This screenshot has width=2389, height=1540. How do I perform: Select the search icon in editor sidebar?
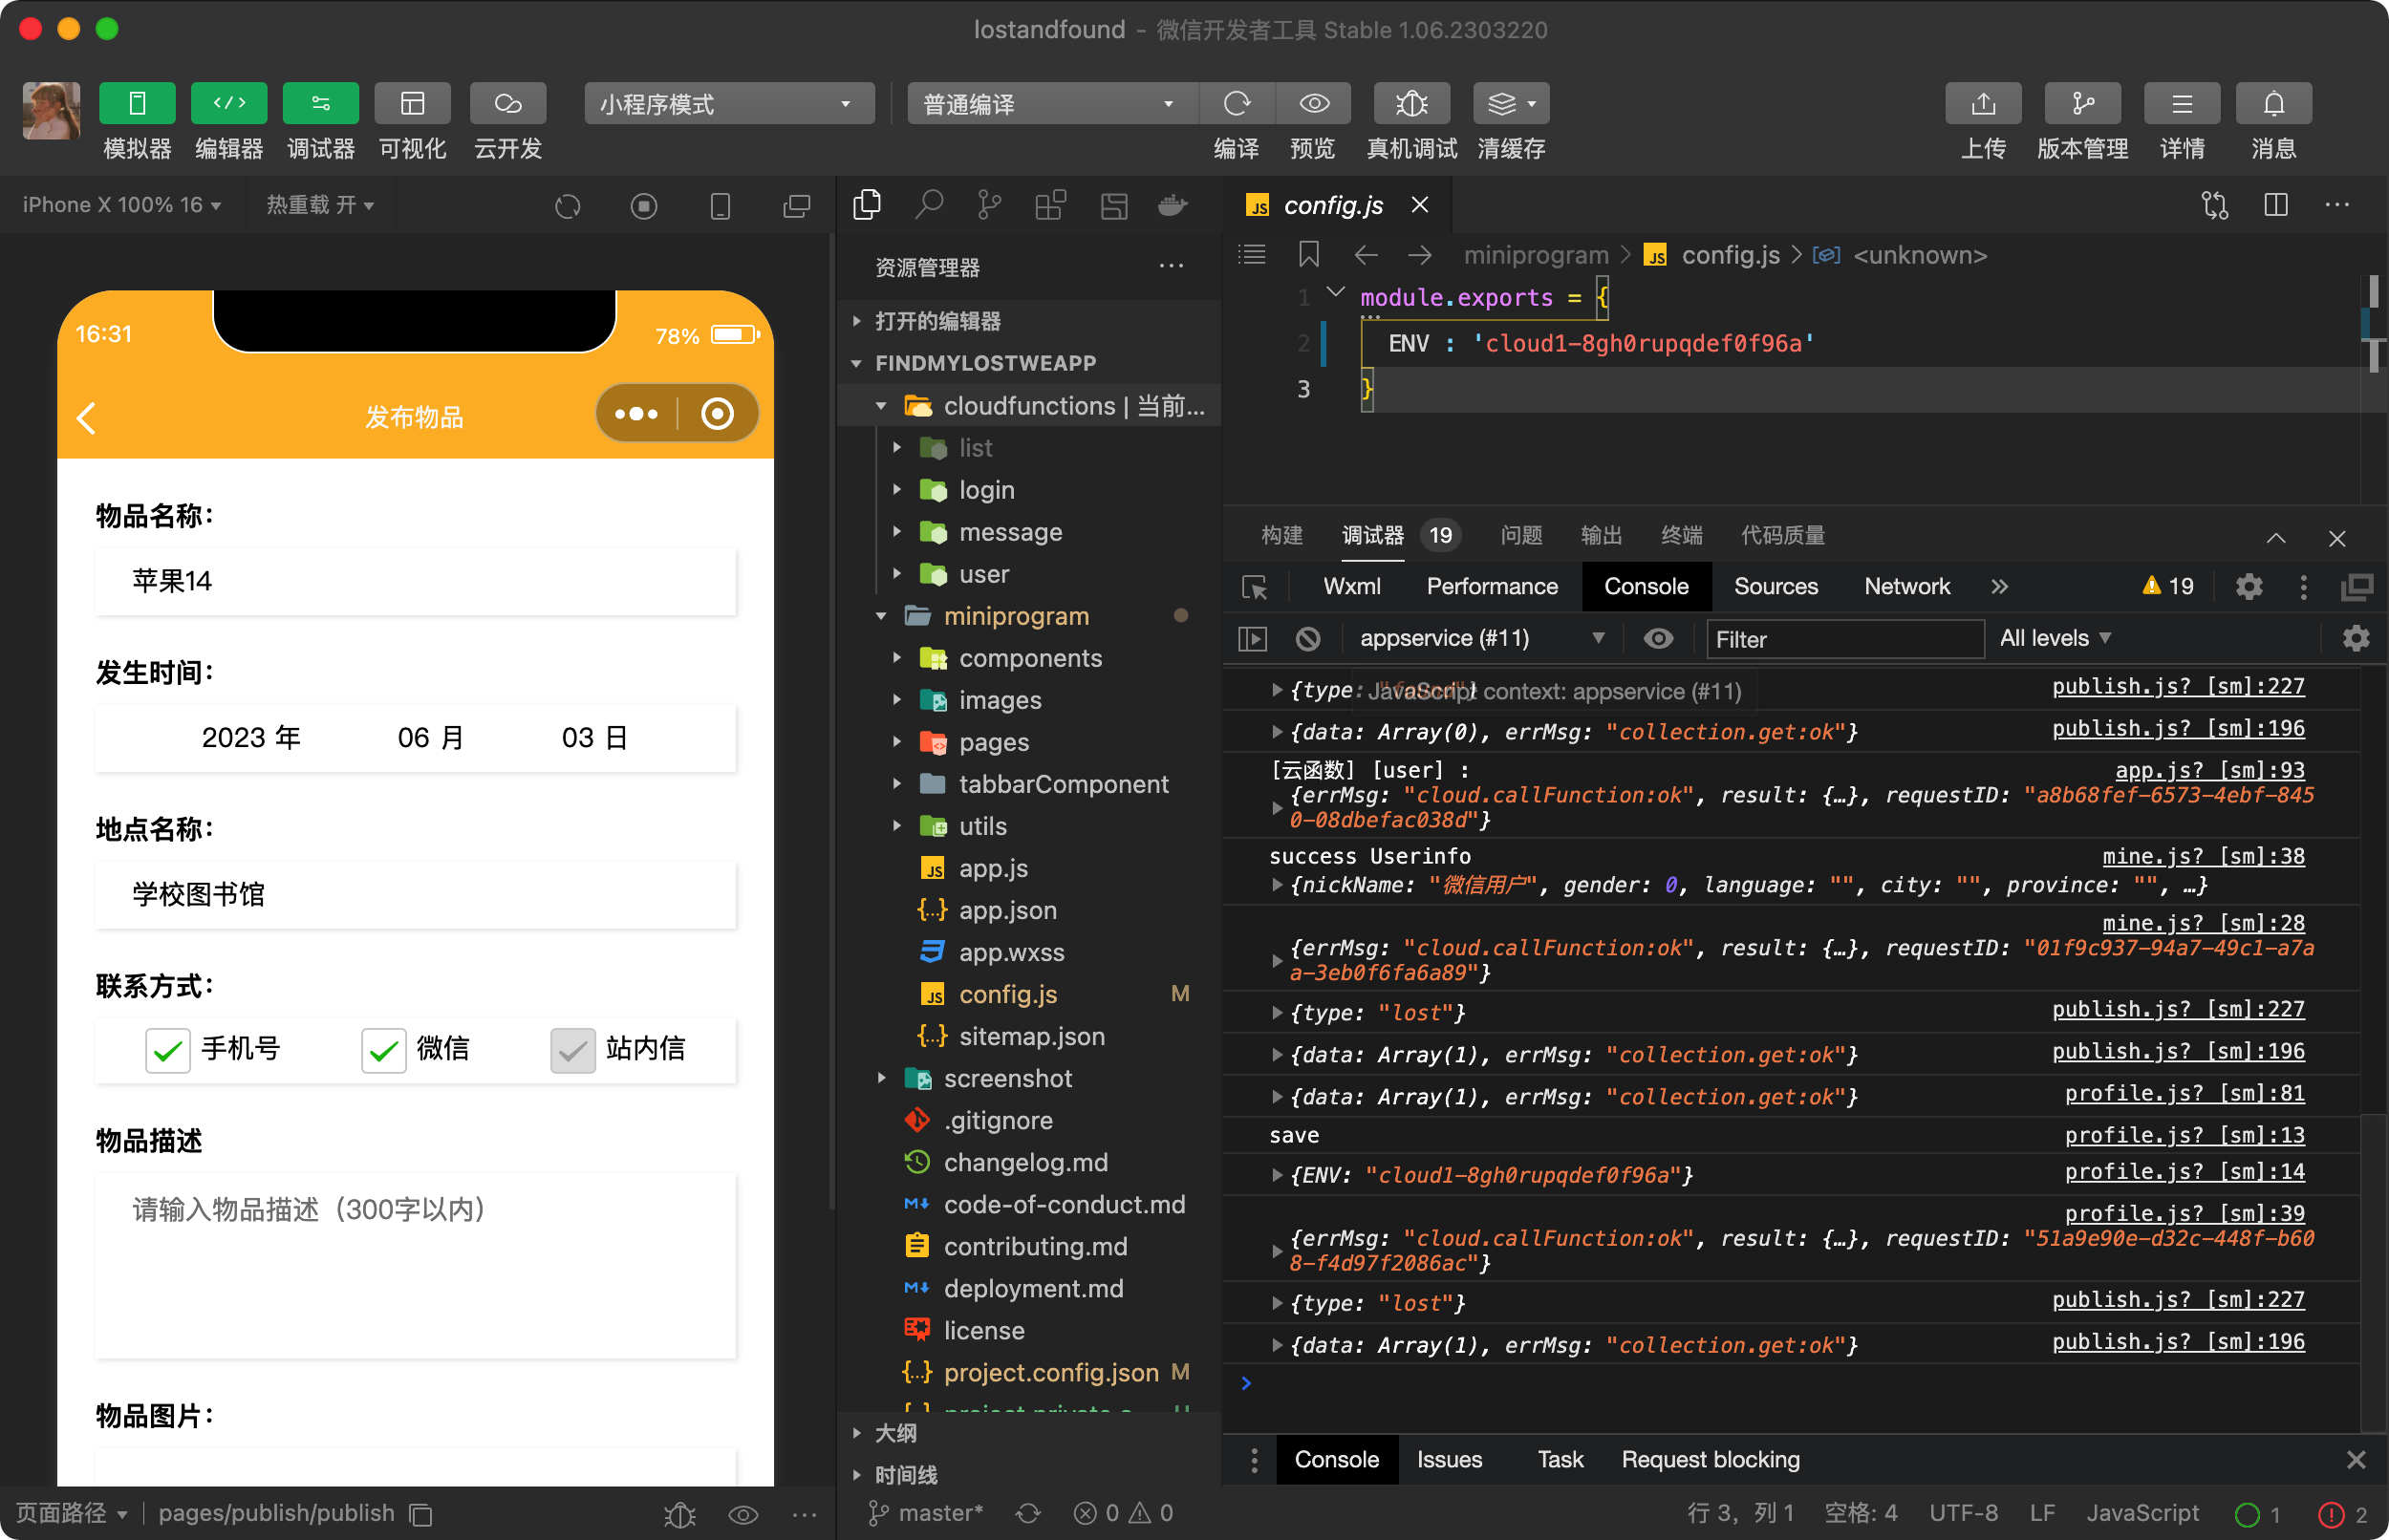(x=928, y=206)
